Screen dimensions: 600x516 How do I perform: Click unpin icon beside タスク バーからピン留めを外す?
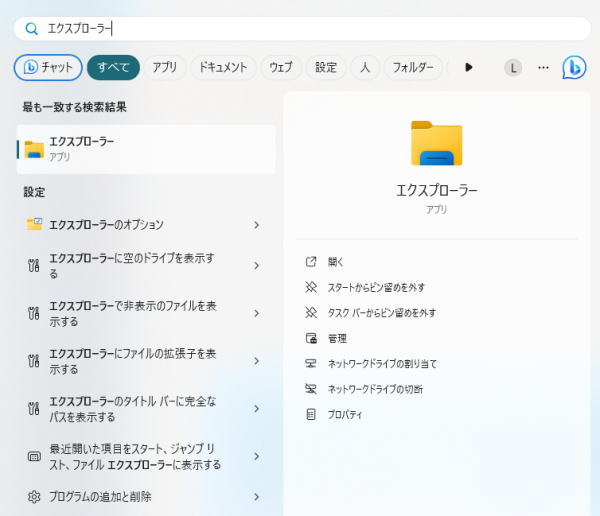click(x=311, y=313)
